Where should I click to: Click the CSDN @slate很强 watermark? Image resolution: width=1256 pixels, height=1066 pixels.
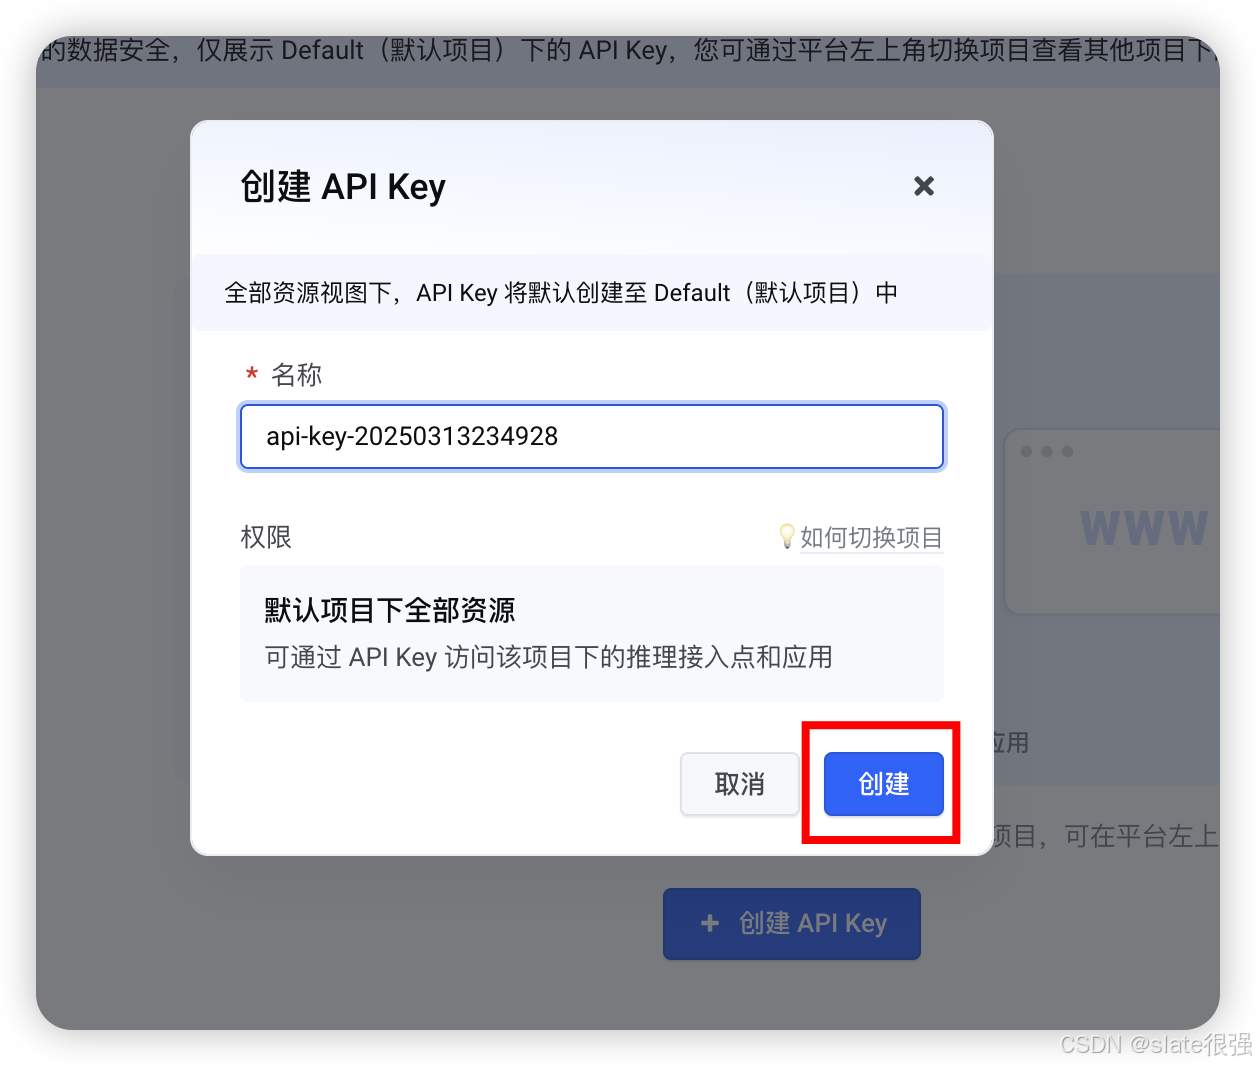pos(1156,1044)
